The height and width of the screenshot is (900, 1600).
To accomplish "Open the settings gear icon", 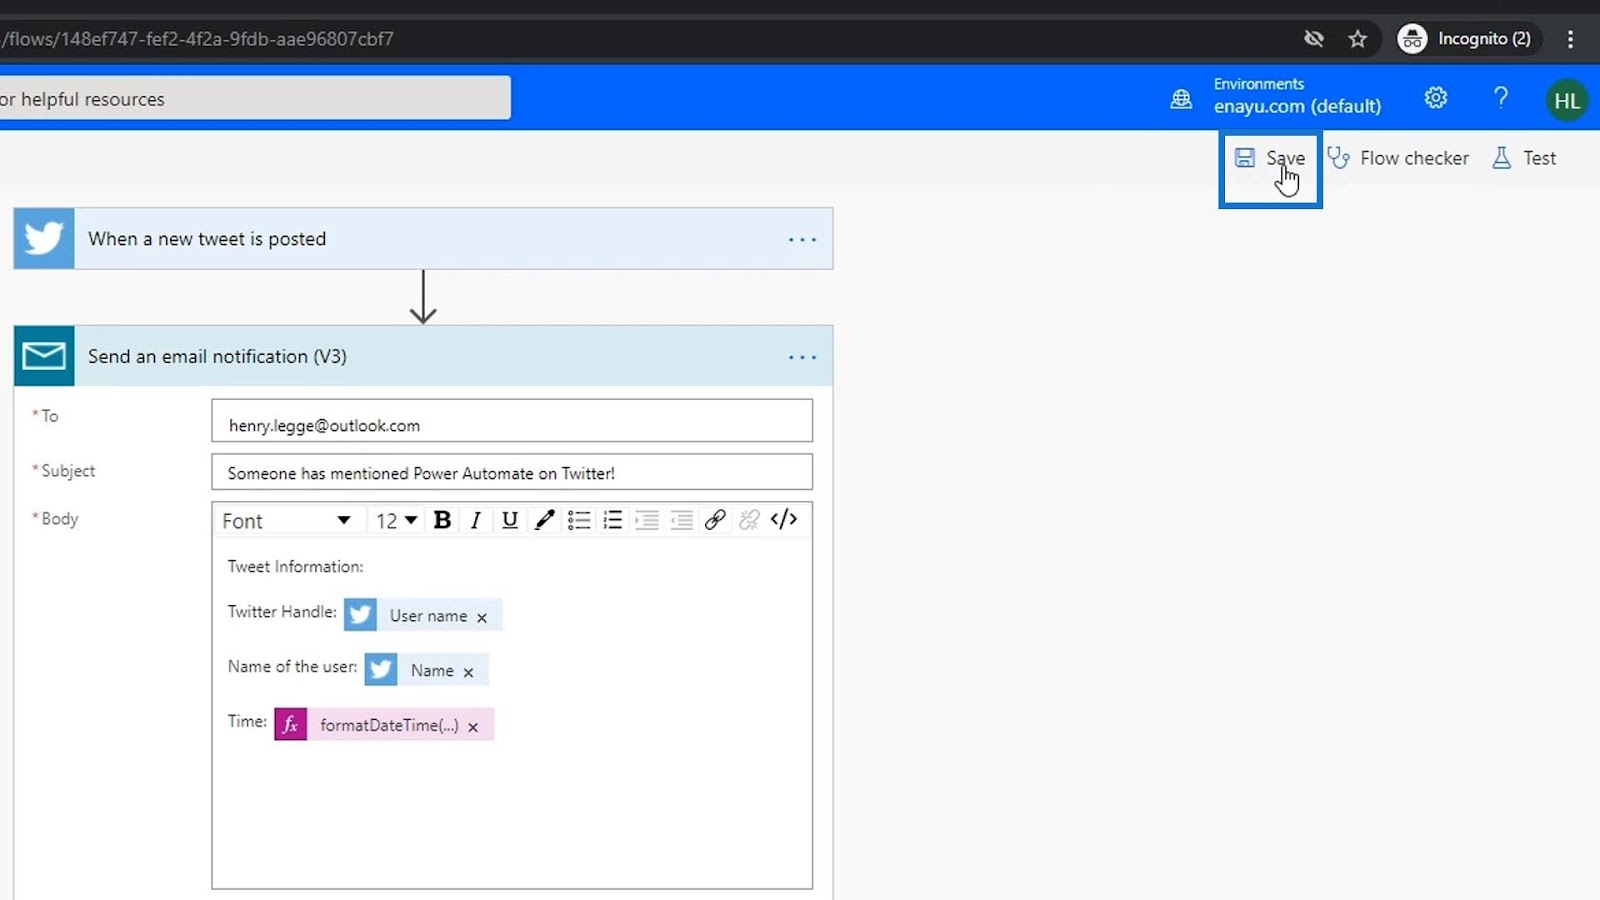I will [x=1436, y=98].
